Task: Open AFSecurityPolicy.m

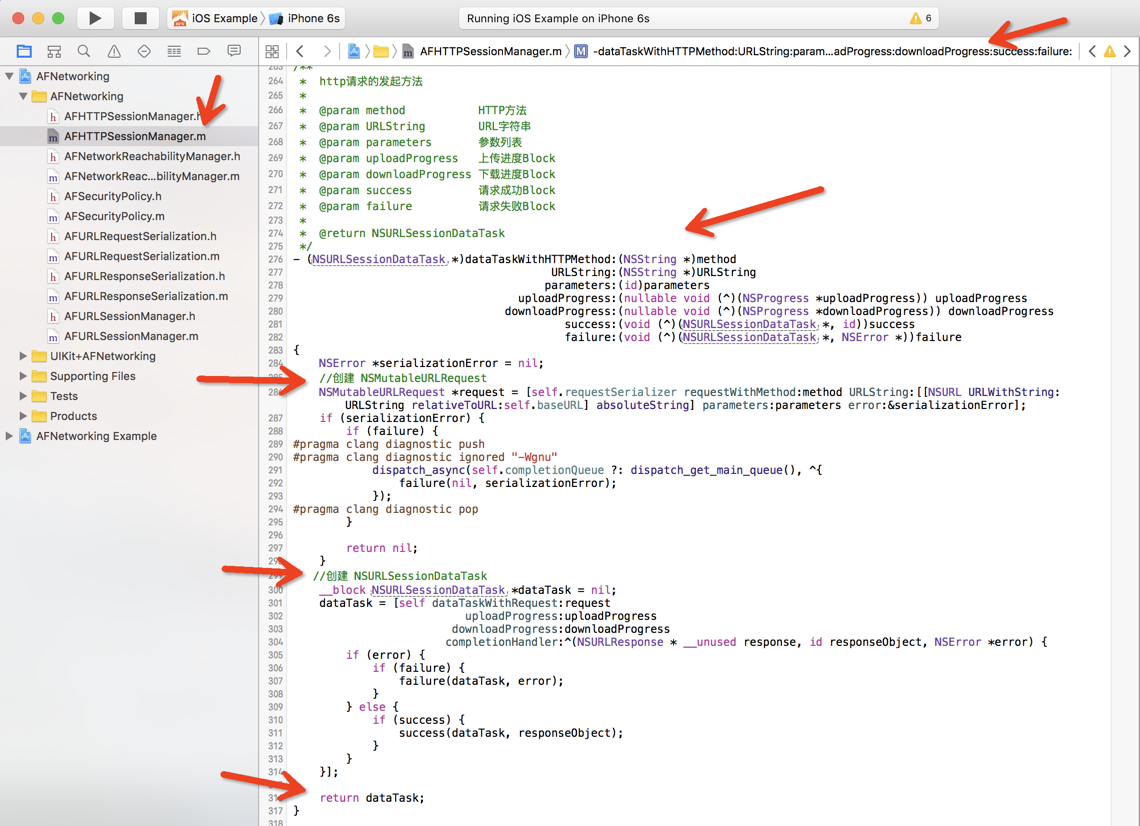Action: tap(129, 216)
